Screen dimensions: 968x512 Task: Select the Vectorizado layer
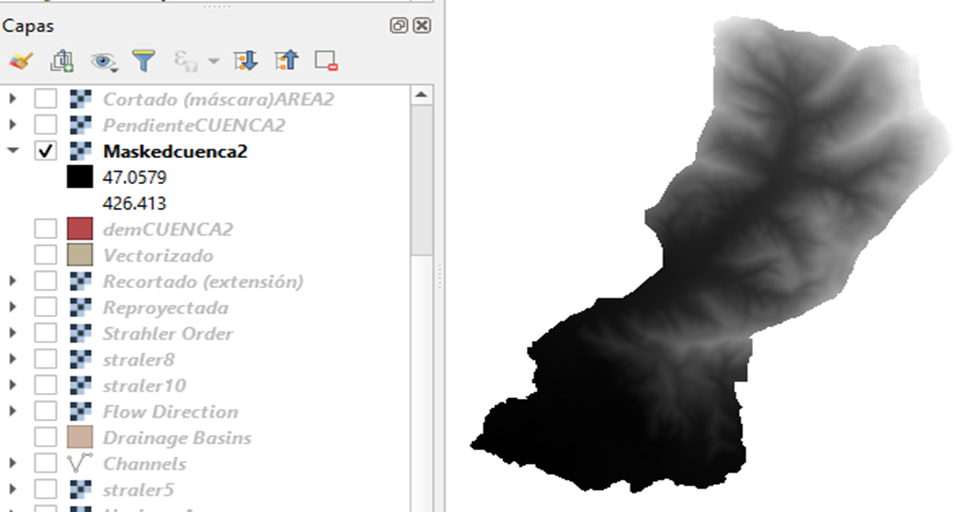pyautogui.click(x=157, y=256)
